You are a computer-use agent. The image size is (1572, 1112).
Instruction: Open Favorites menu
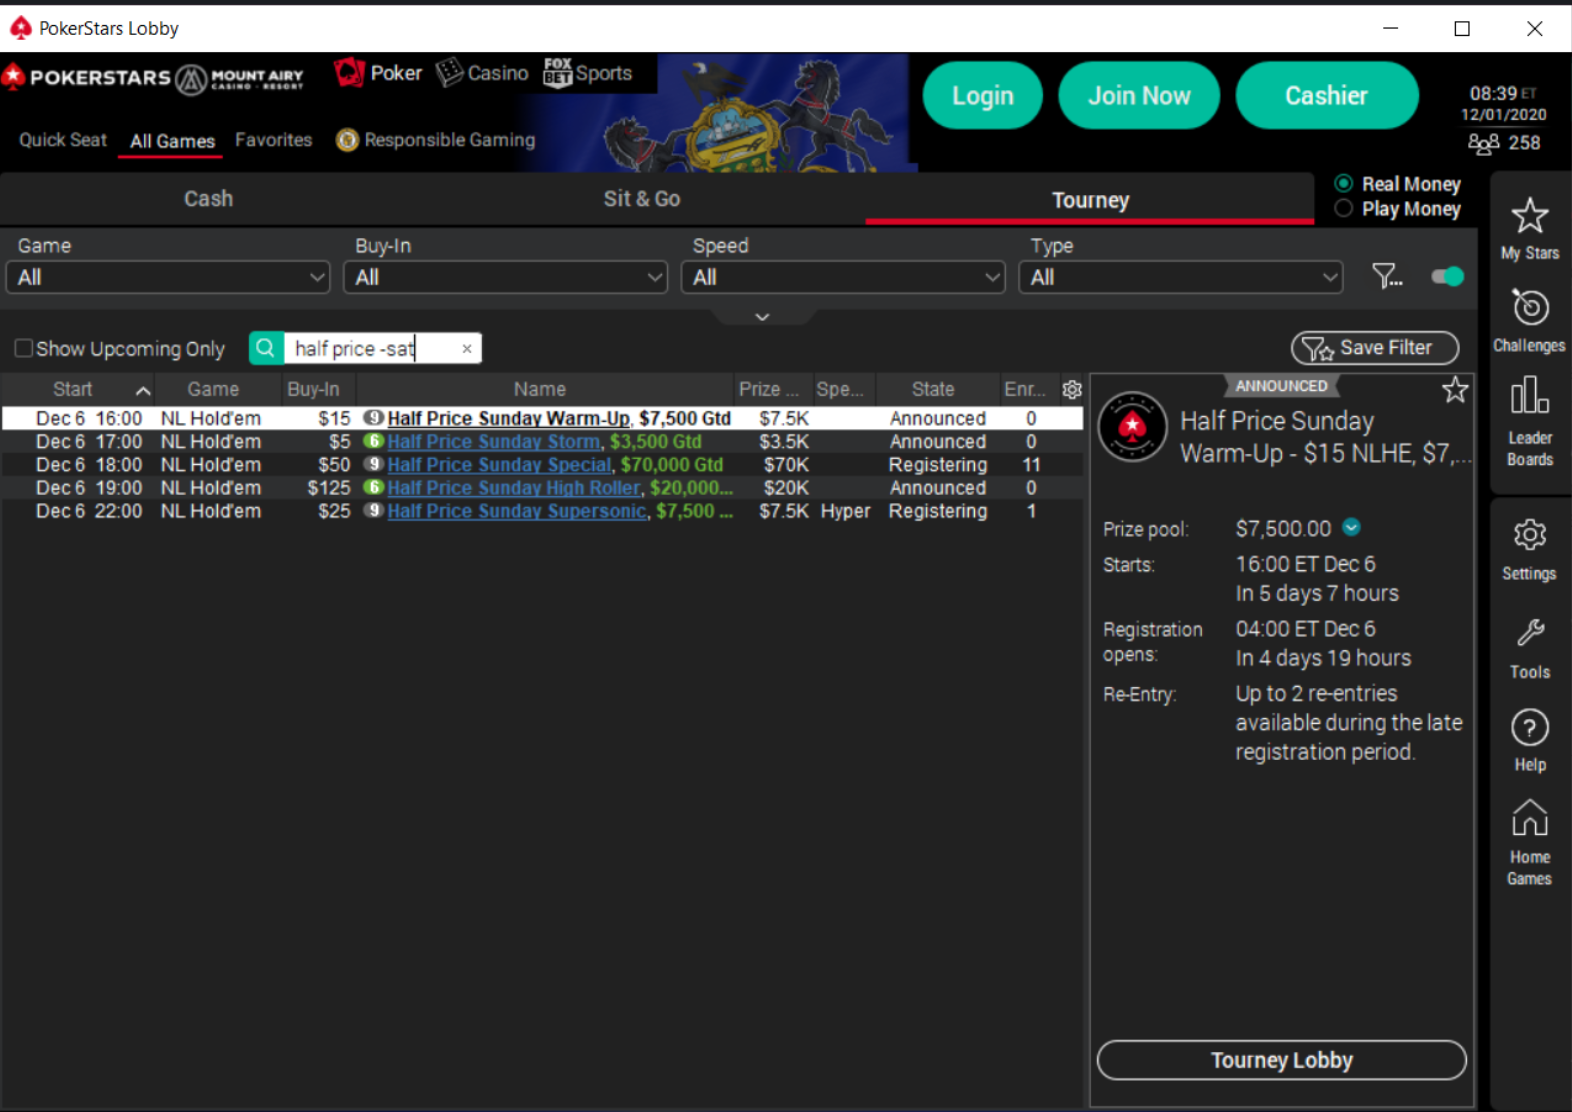[273, 140]
